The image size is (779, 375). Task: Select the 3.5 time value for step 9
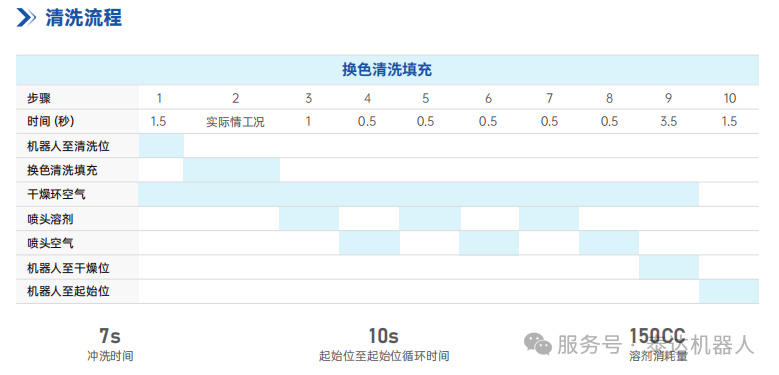point(669,121)
